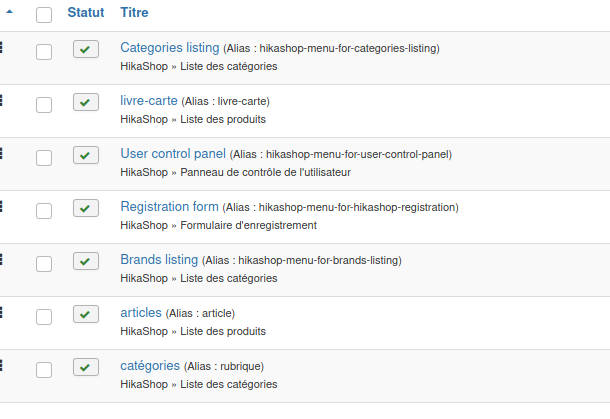Screen dimensions: 610x419
Task: Grab drag handle for catégories row
Action: (2, 365)
